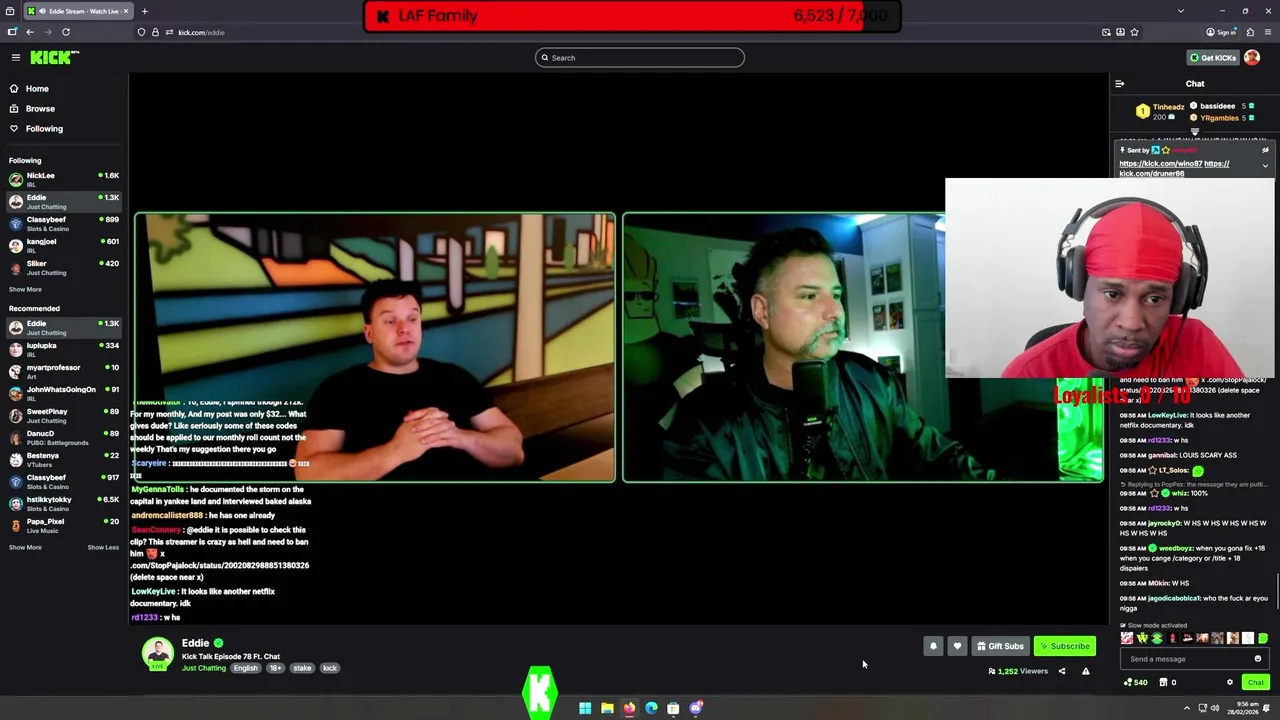Open a new browser tab
Screen dimensions: 1280x720
tap(144, 11)
